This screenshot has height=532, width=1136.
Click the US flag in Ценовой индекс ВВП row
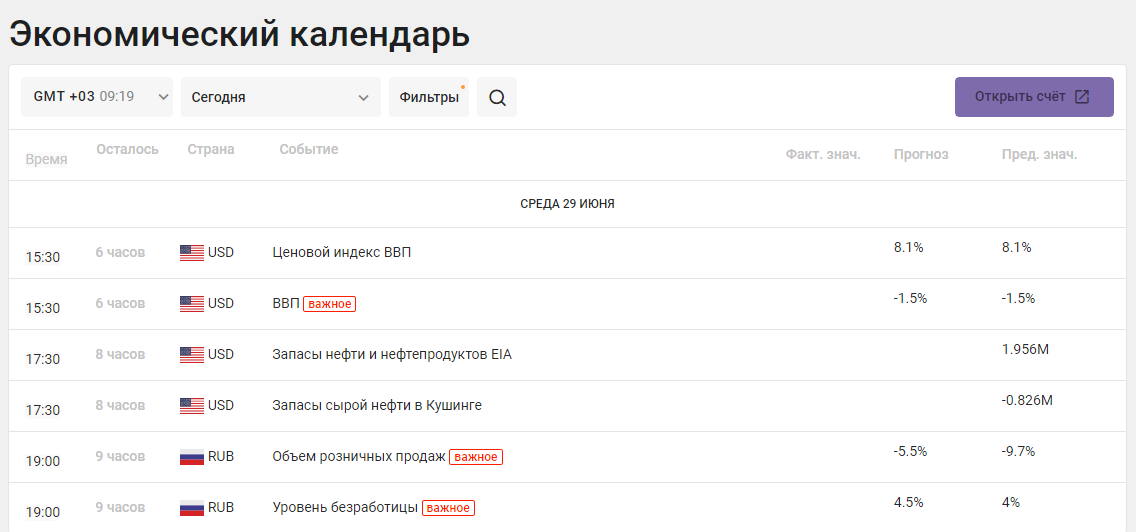coord(192,252)
